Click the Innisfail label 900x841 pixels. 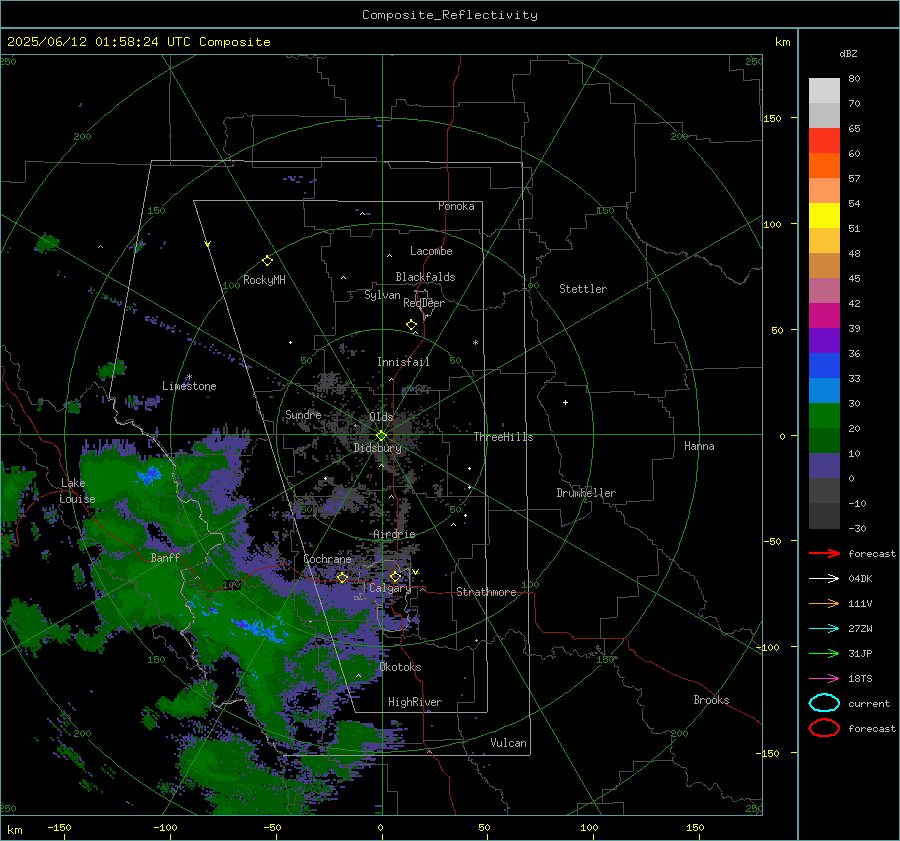point(403,362)
